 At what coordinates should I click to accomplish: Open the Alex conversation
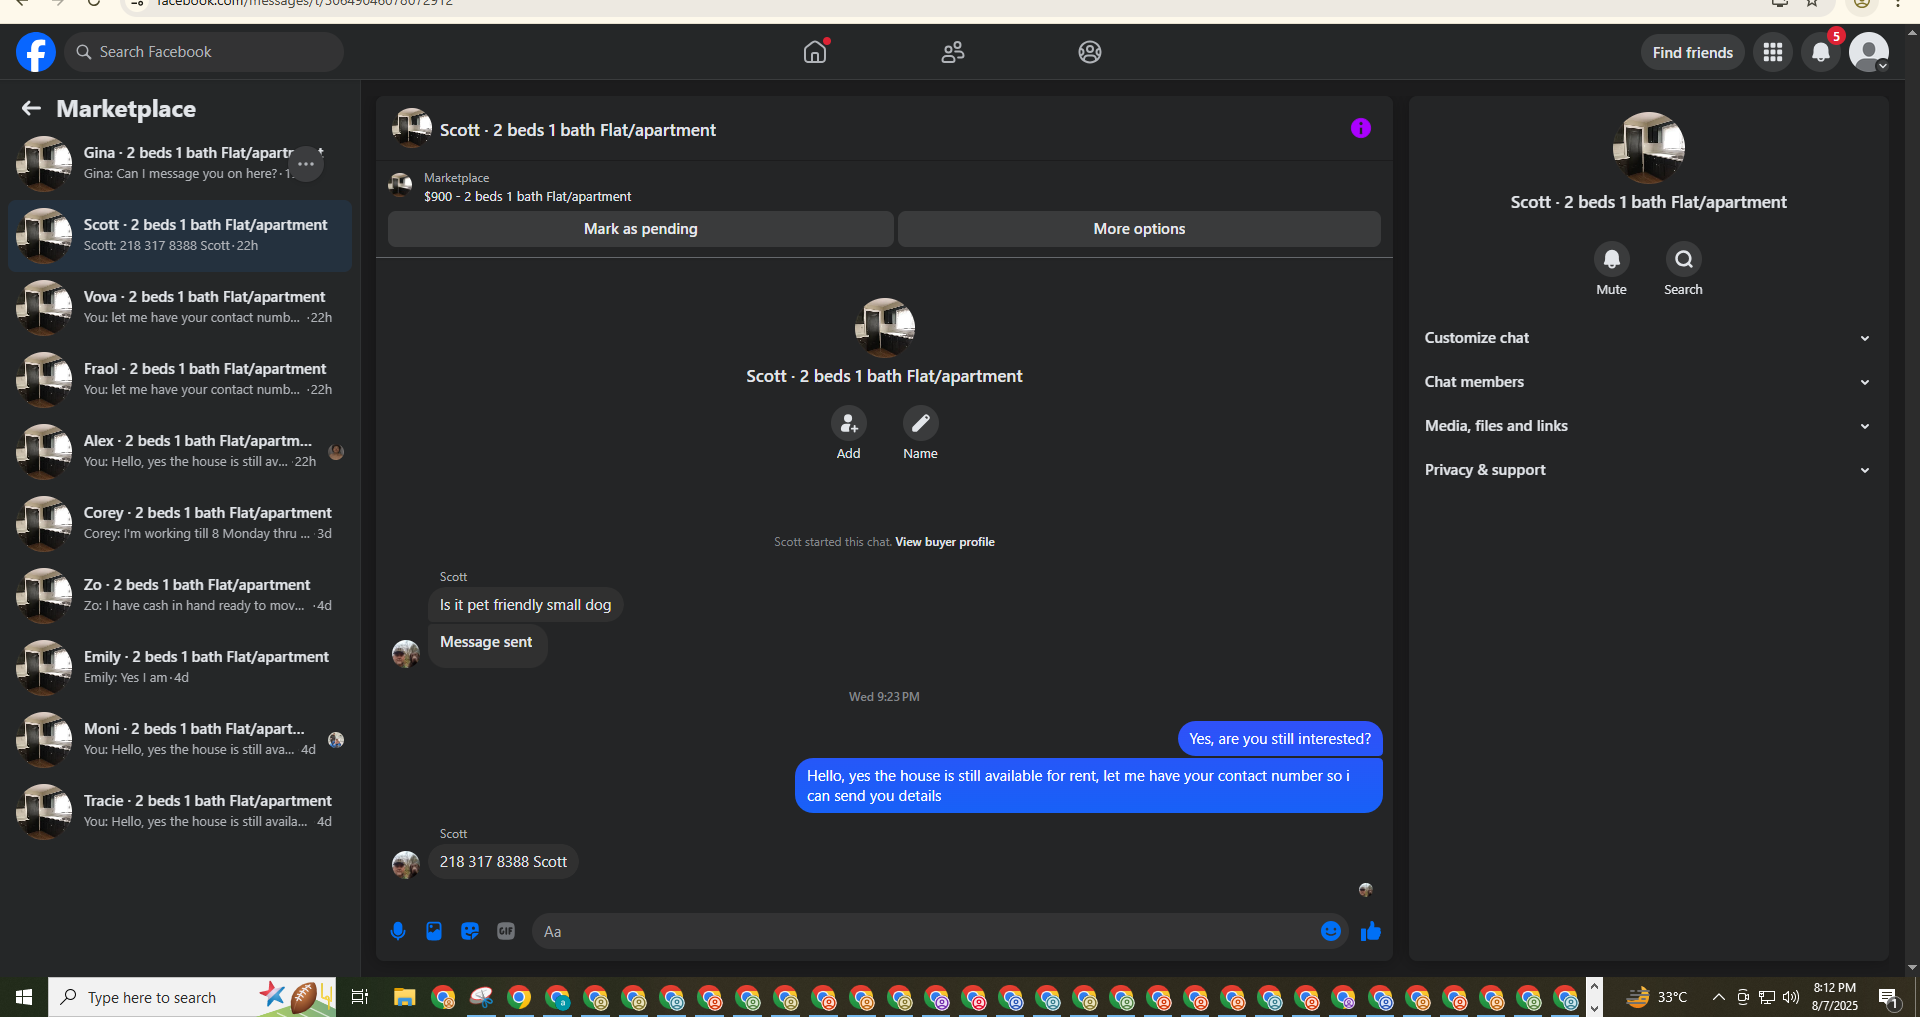[x=180, y=451]
